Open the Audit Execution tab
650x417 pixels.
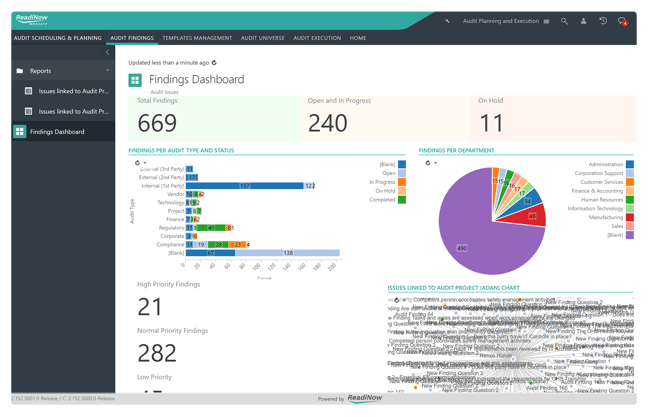tap(317, 38)
